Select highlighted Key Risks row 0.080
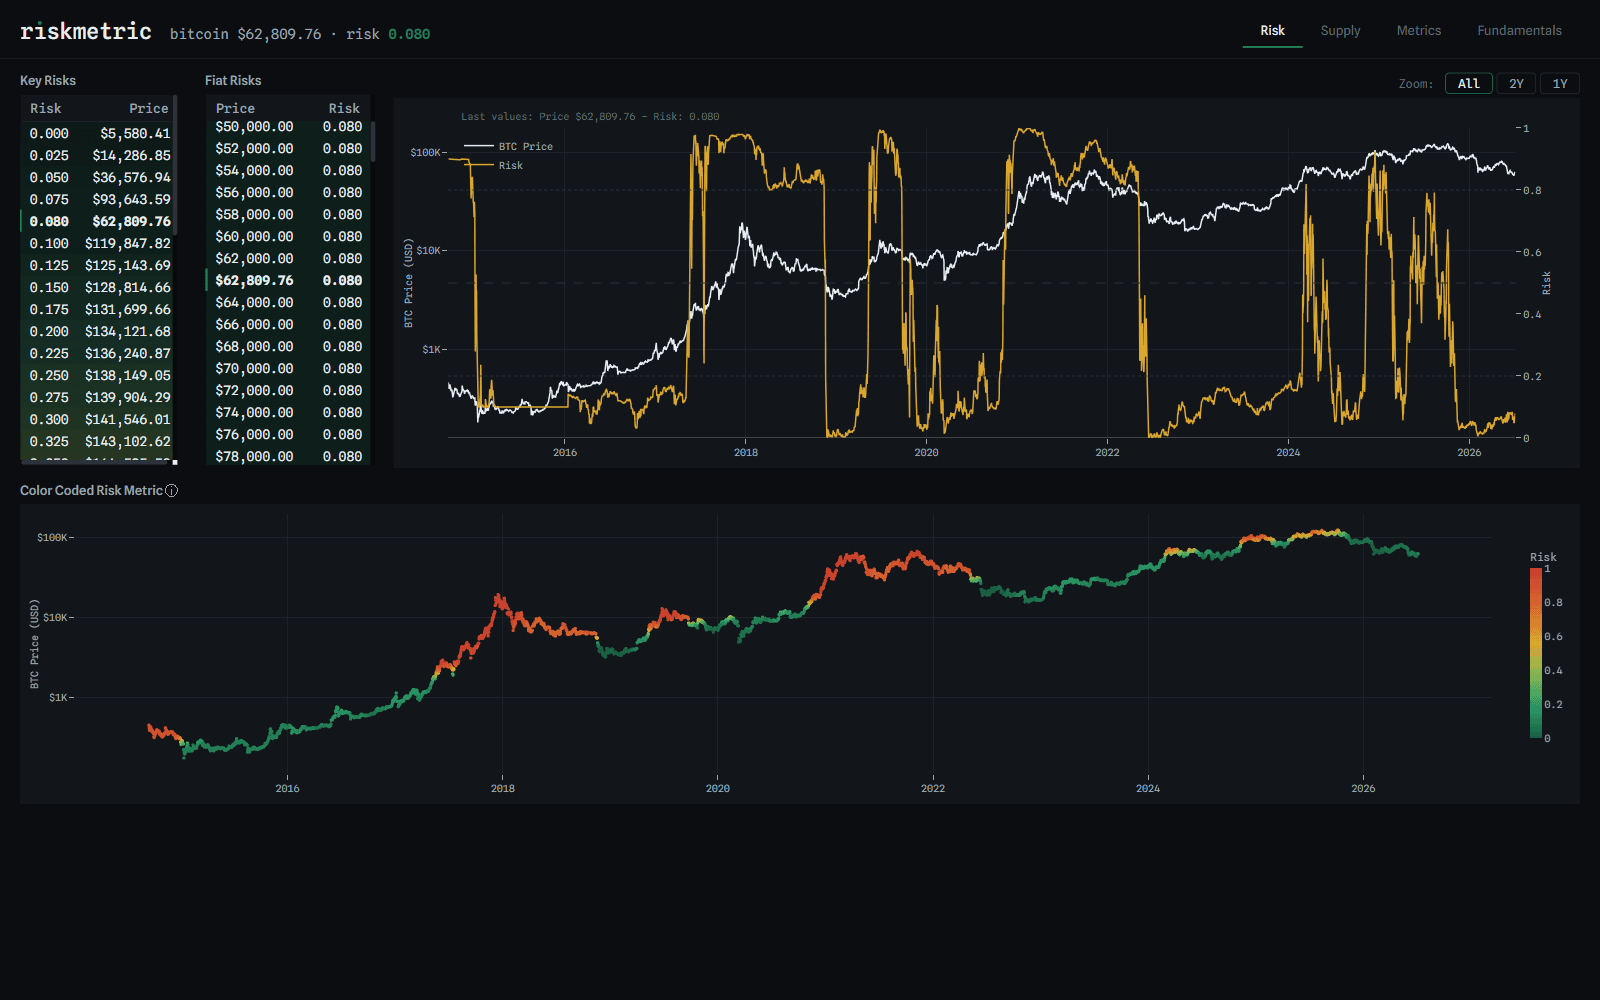1600x1000 pixels. click(x=99, y=221)
